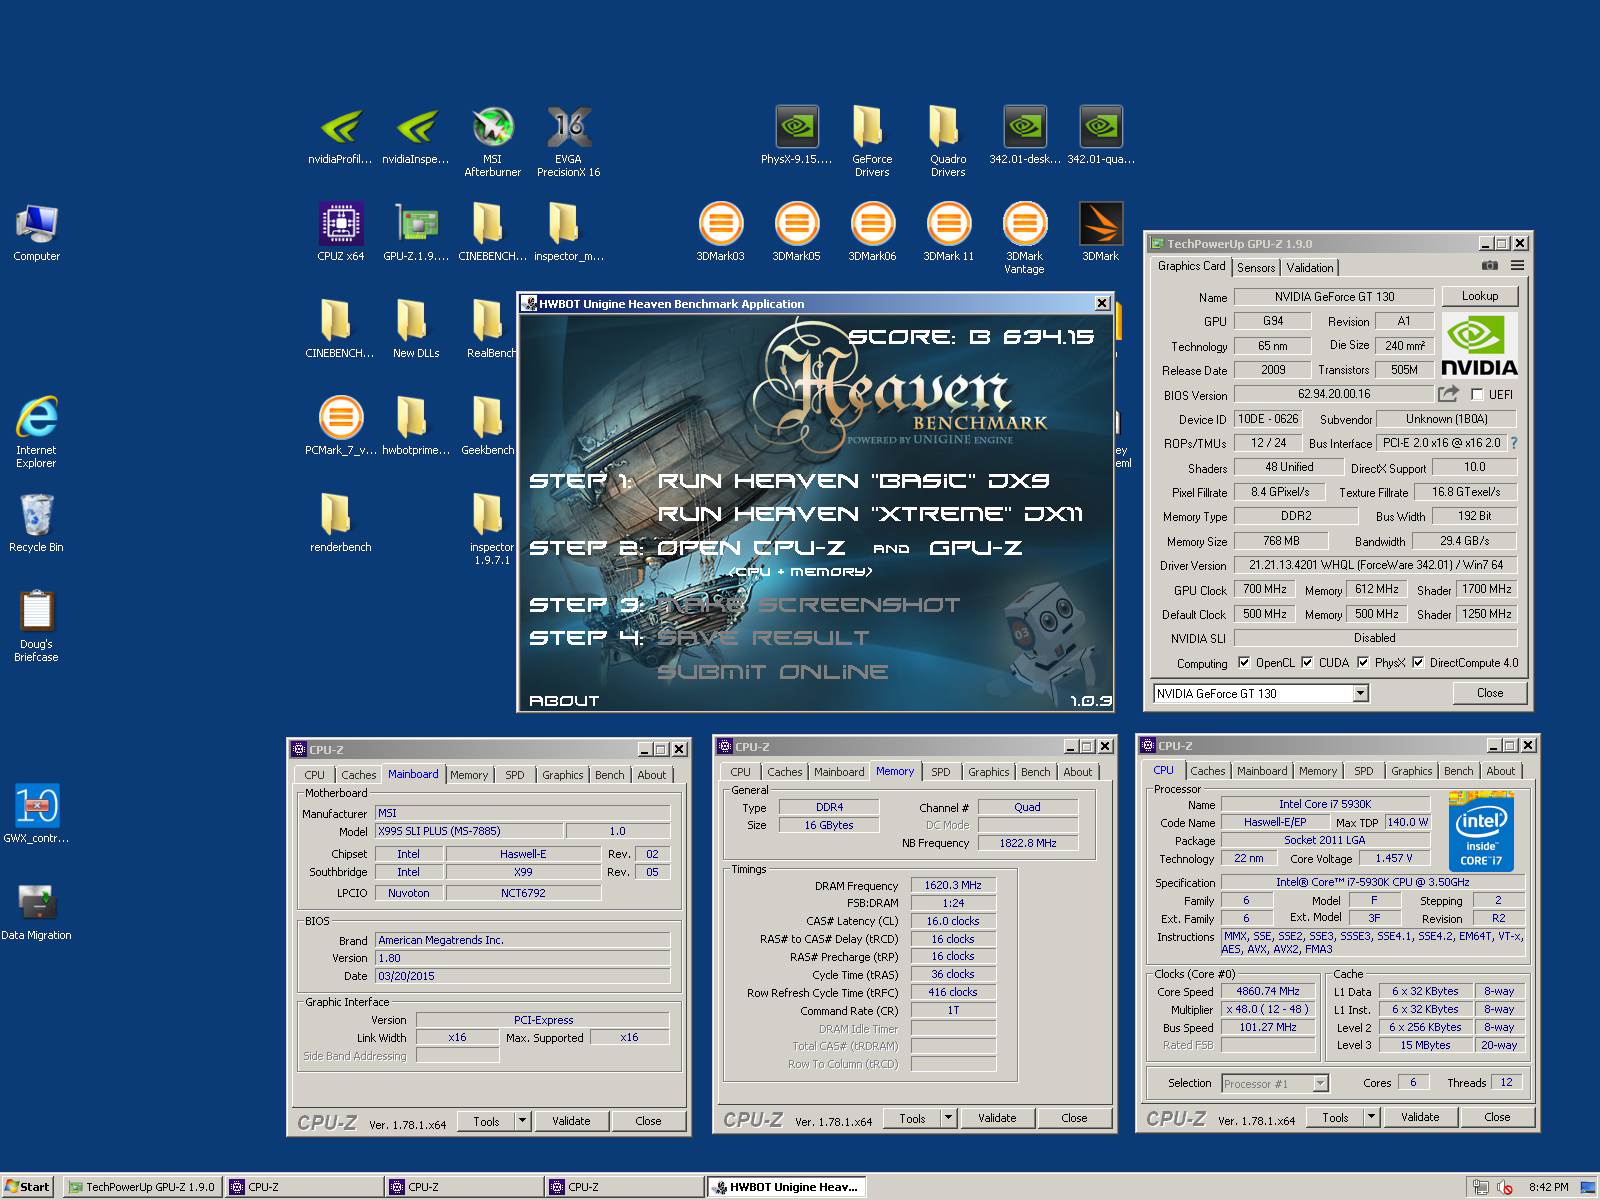1600x1200 pixels.
Task: Click the taskbar clock showing 8:42 PM
Action: [1548, 1187]
